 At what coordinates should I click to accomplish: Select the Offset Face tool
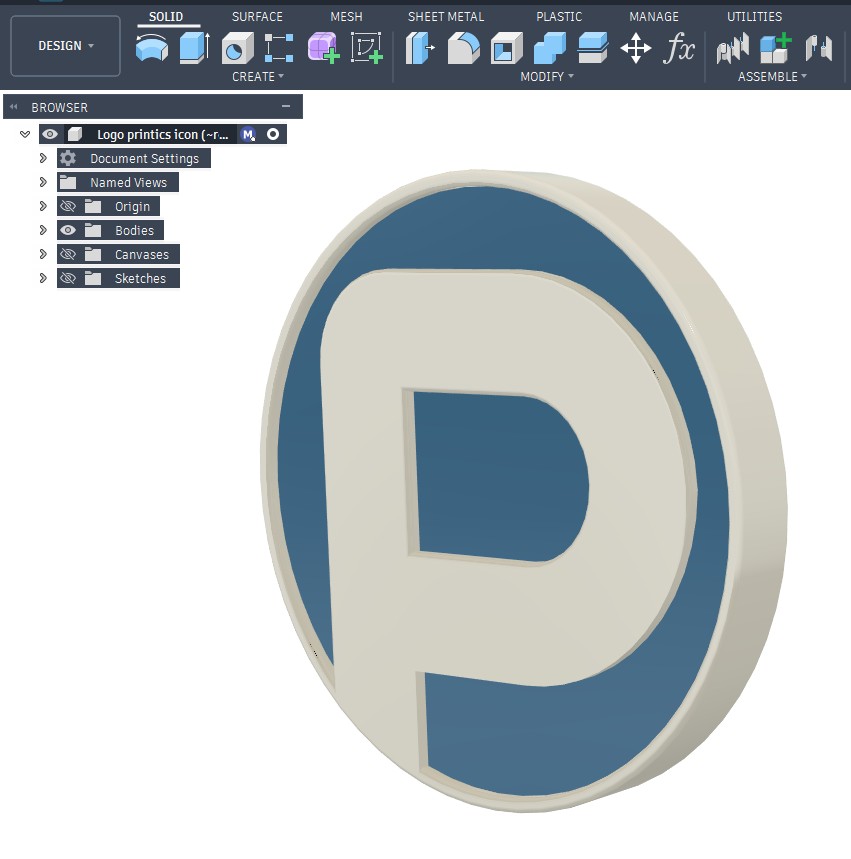[592, 48]
